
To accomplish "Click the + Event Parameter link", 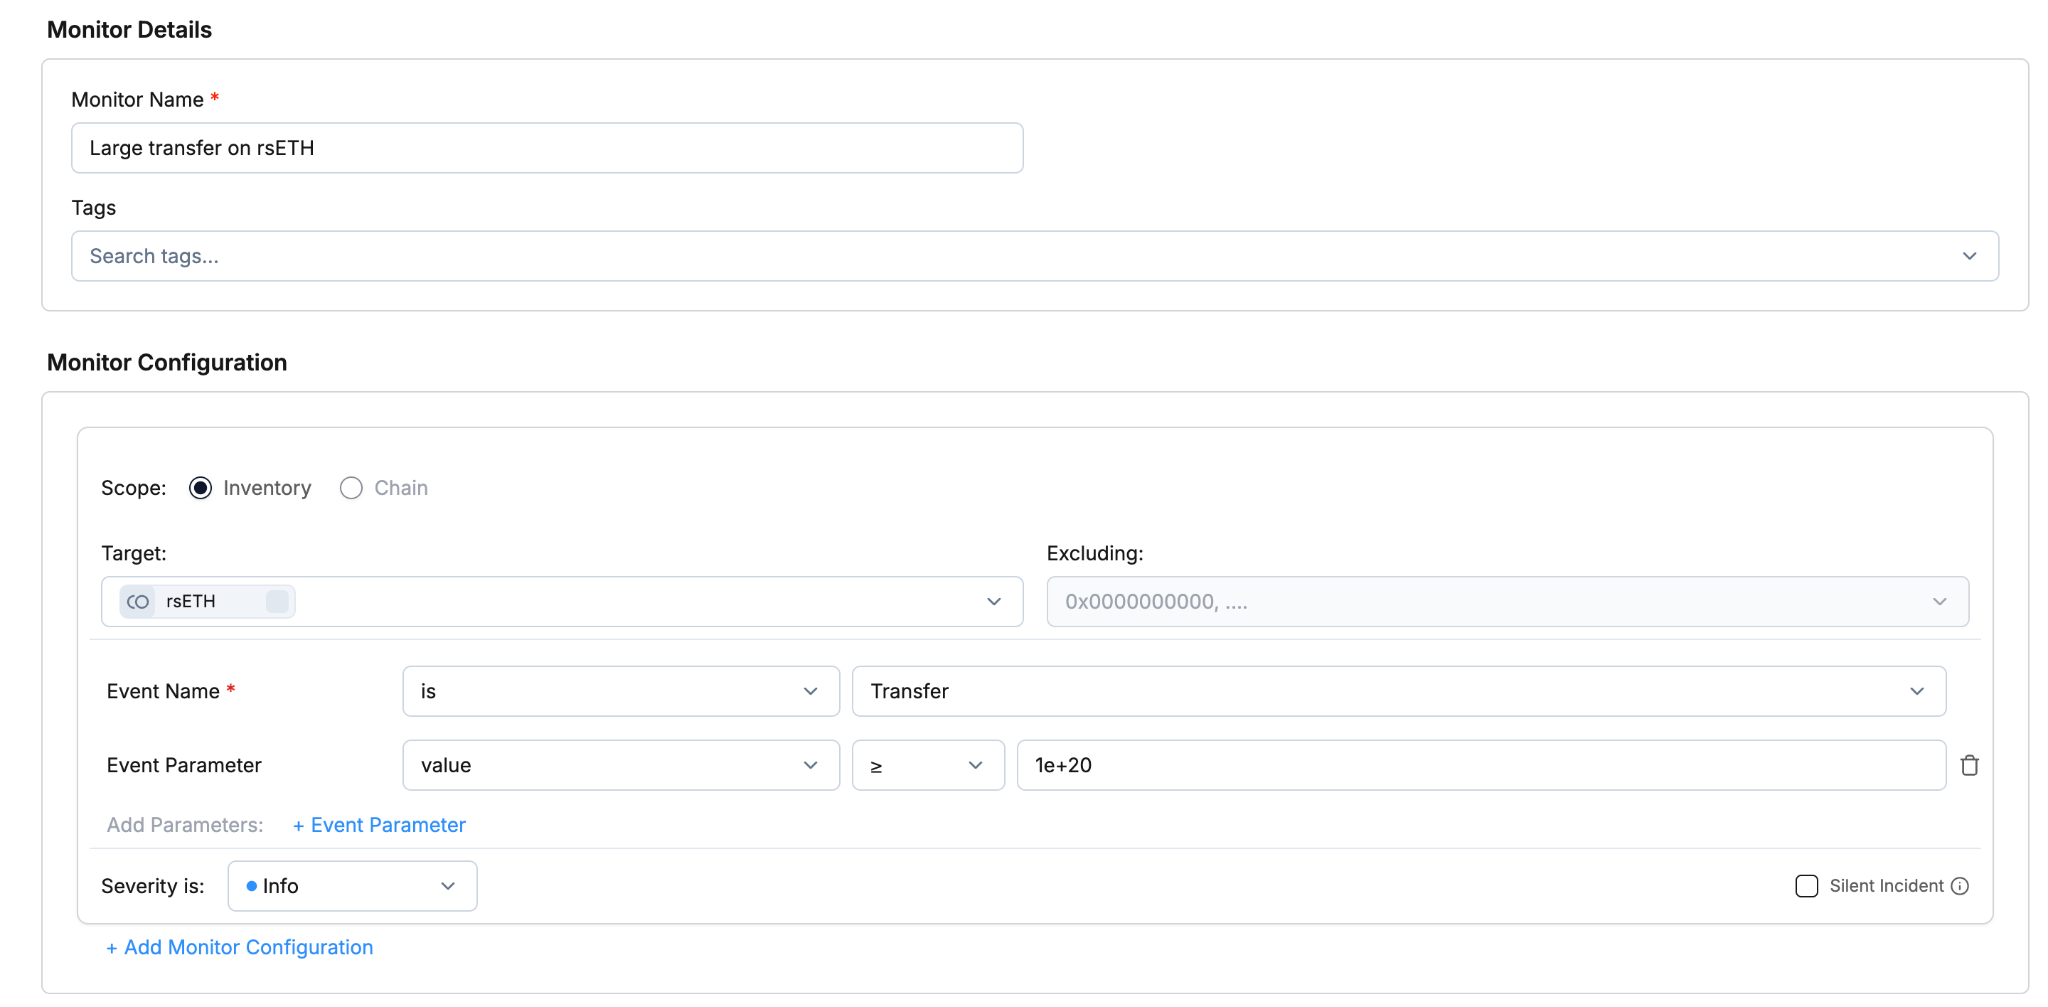I will [379, 825].
